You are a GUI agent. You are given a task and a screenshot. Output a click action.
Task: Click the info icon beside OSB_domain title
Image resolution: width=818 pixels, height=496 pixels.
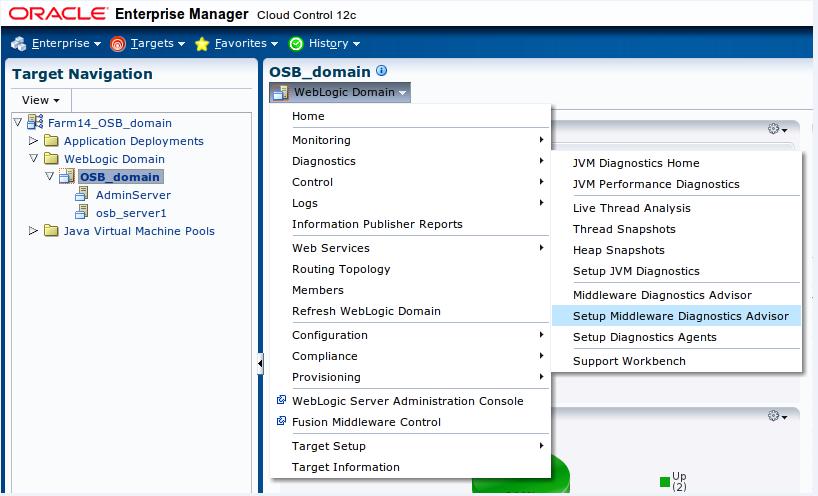click(382, 71)
